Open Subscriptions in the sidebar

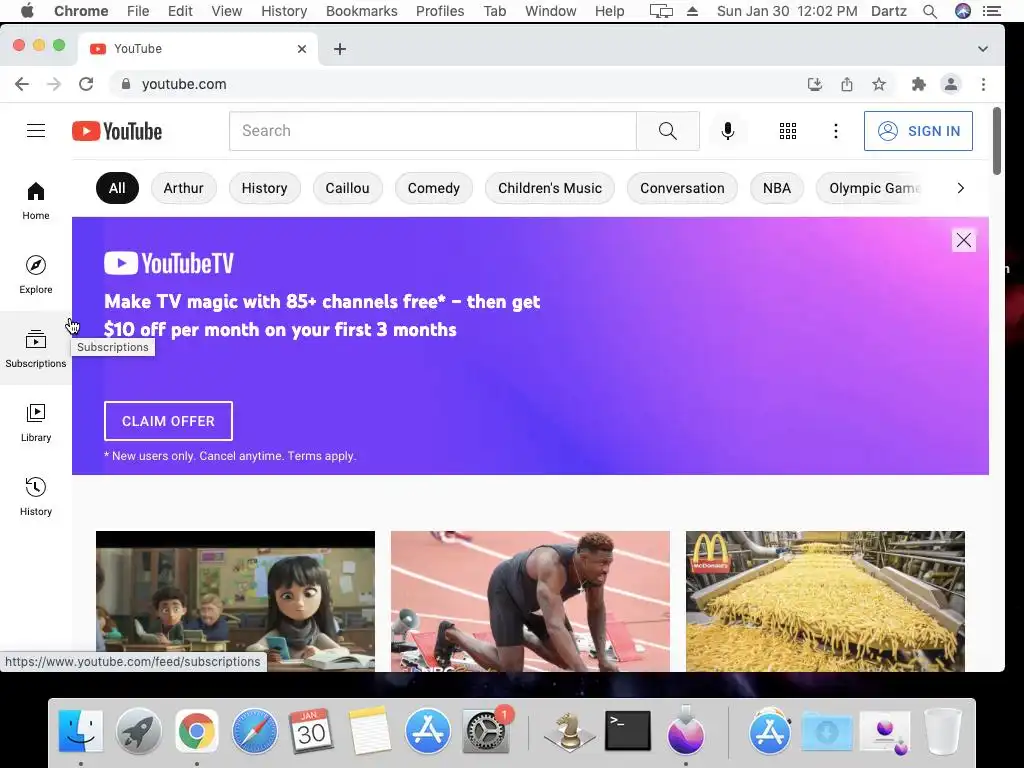coord(36,348)
